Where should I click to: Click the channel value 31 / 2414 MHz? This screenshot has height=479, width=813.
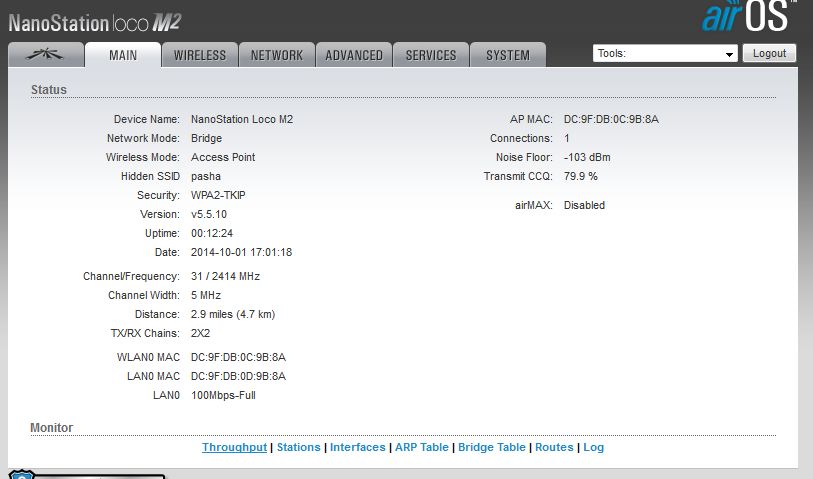coord(226,276)
